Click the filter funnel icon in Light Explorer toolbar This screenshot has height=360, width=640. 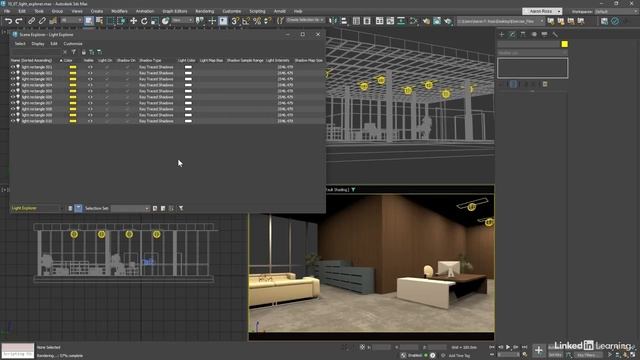coord(73,52)
